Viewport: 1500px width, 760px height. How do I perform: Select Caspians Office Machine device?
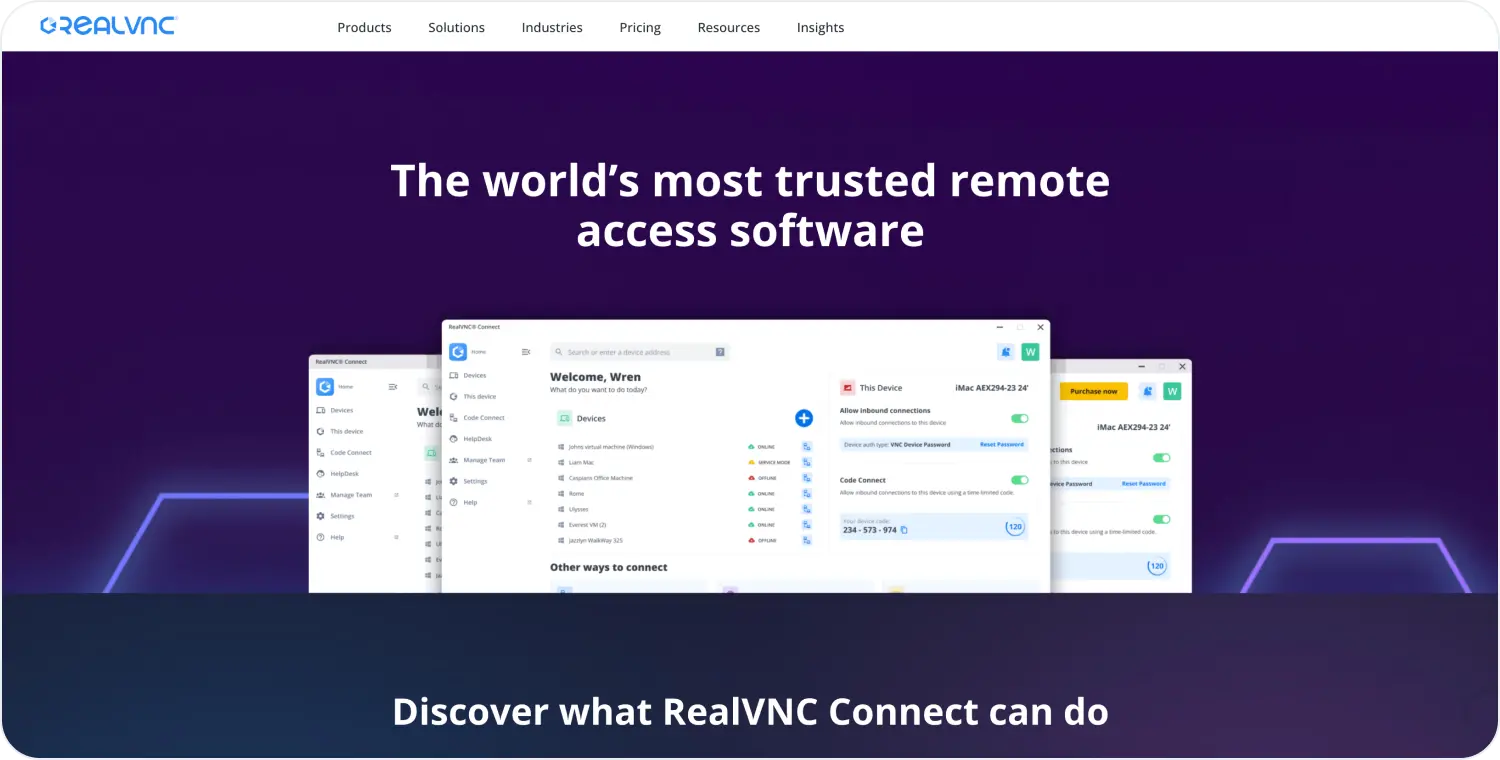point(595,478)
